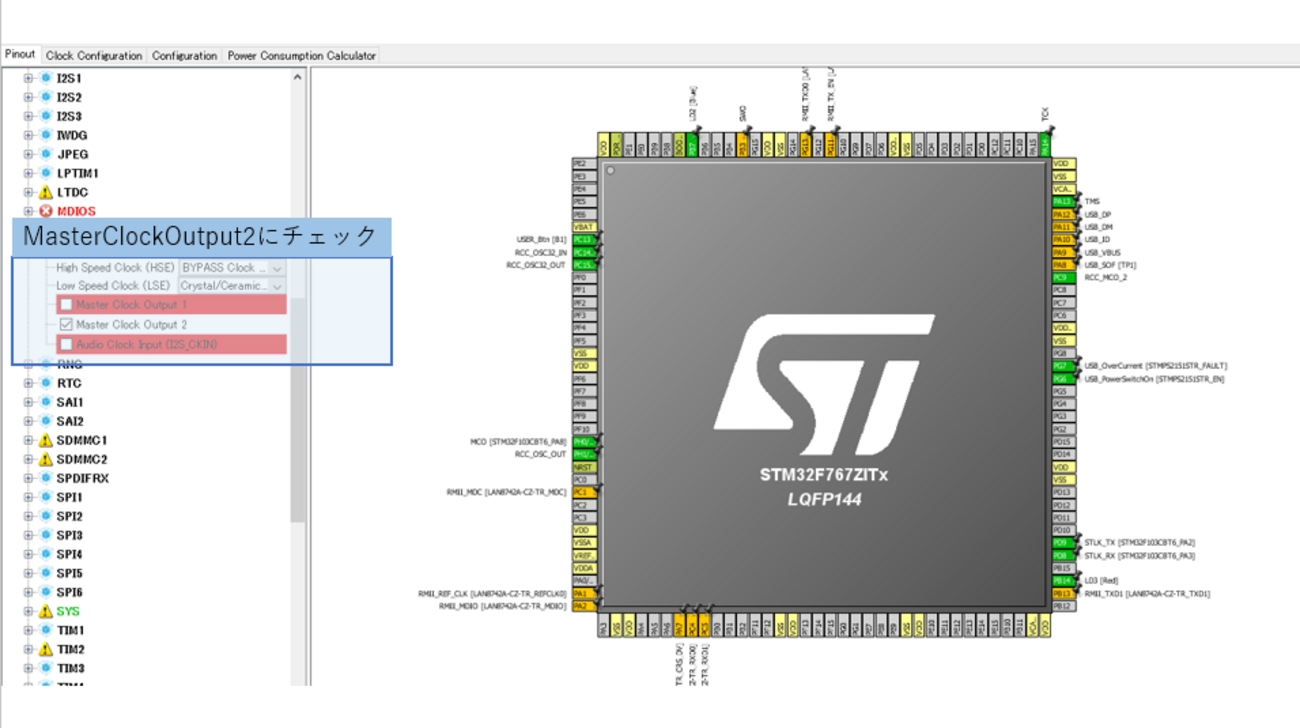Click the MDIOS red error icon
This screenshot has width=1300, height=728.
(45, 211)
